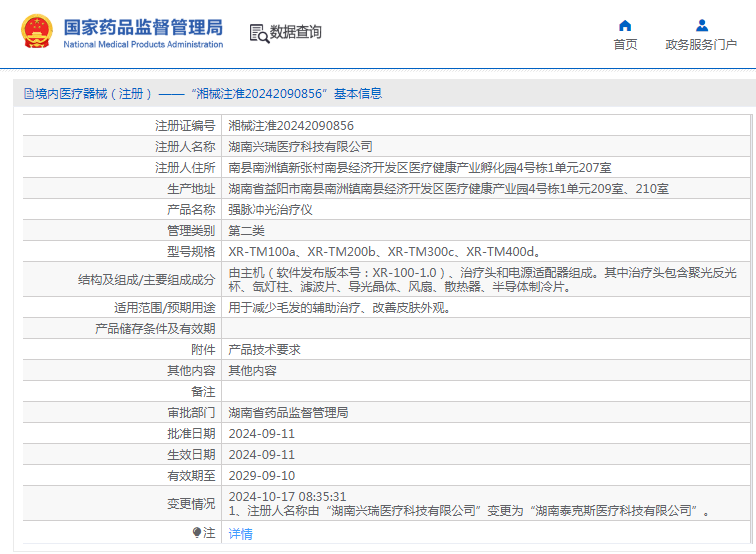Click the 产品技术要求 attachment value
The height and width of the screenshot is (554, 756).
pos(264,350)
